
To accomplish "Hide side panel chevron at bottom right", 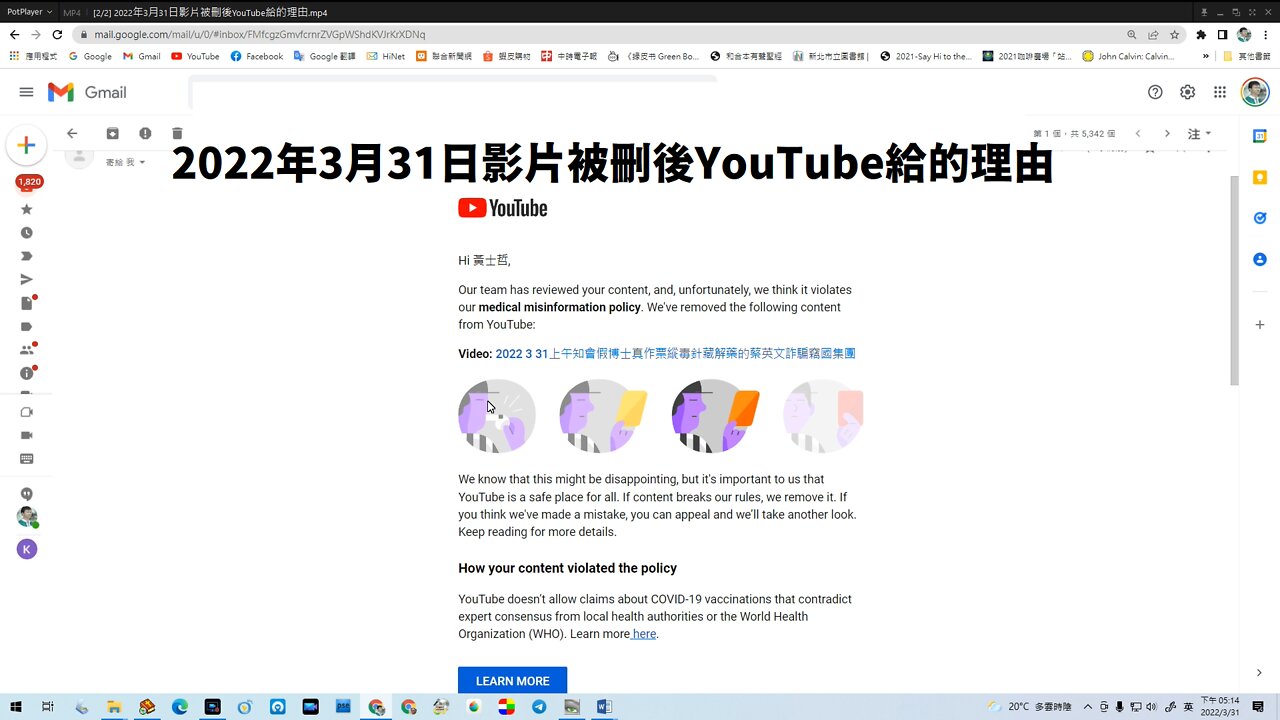I will pos(1260,673).
